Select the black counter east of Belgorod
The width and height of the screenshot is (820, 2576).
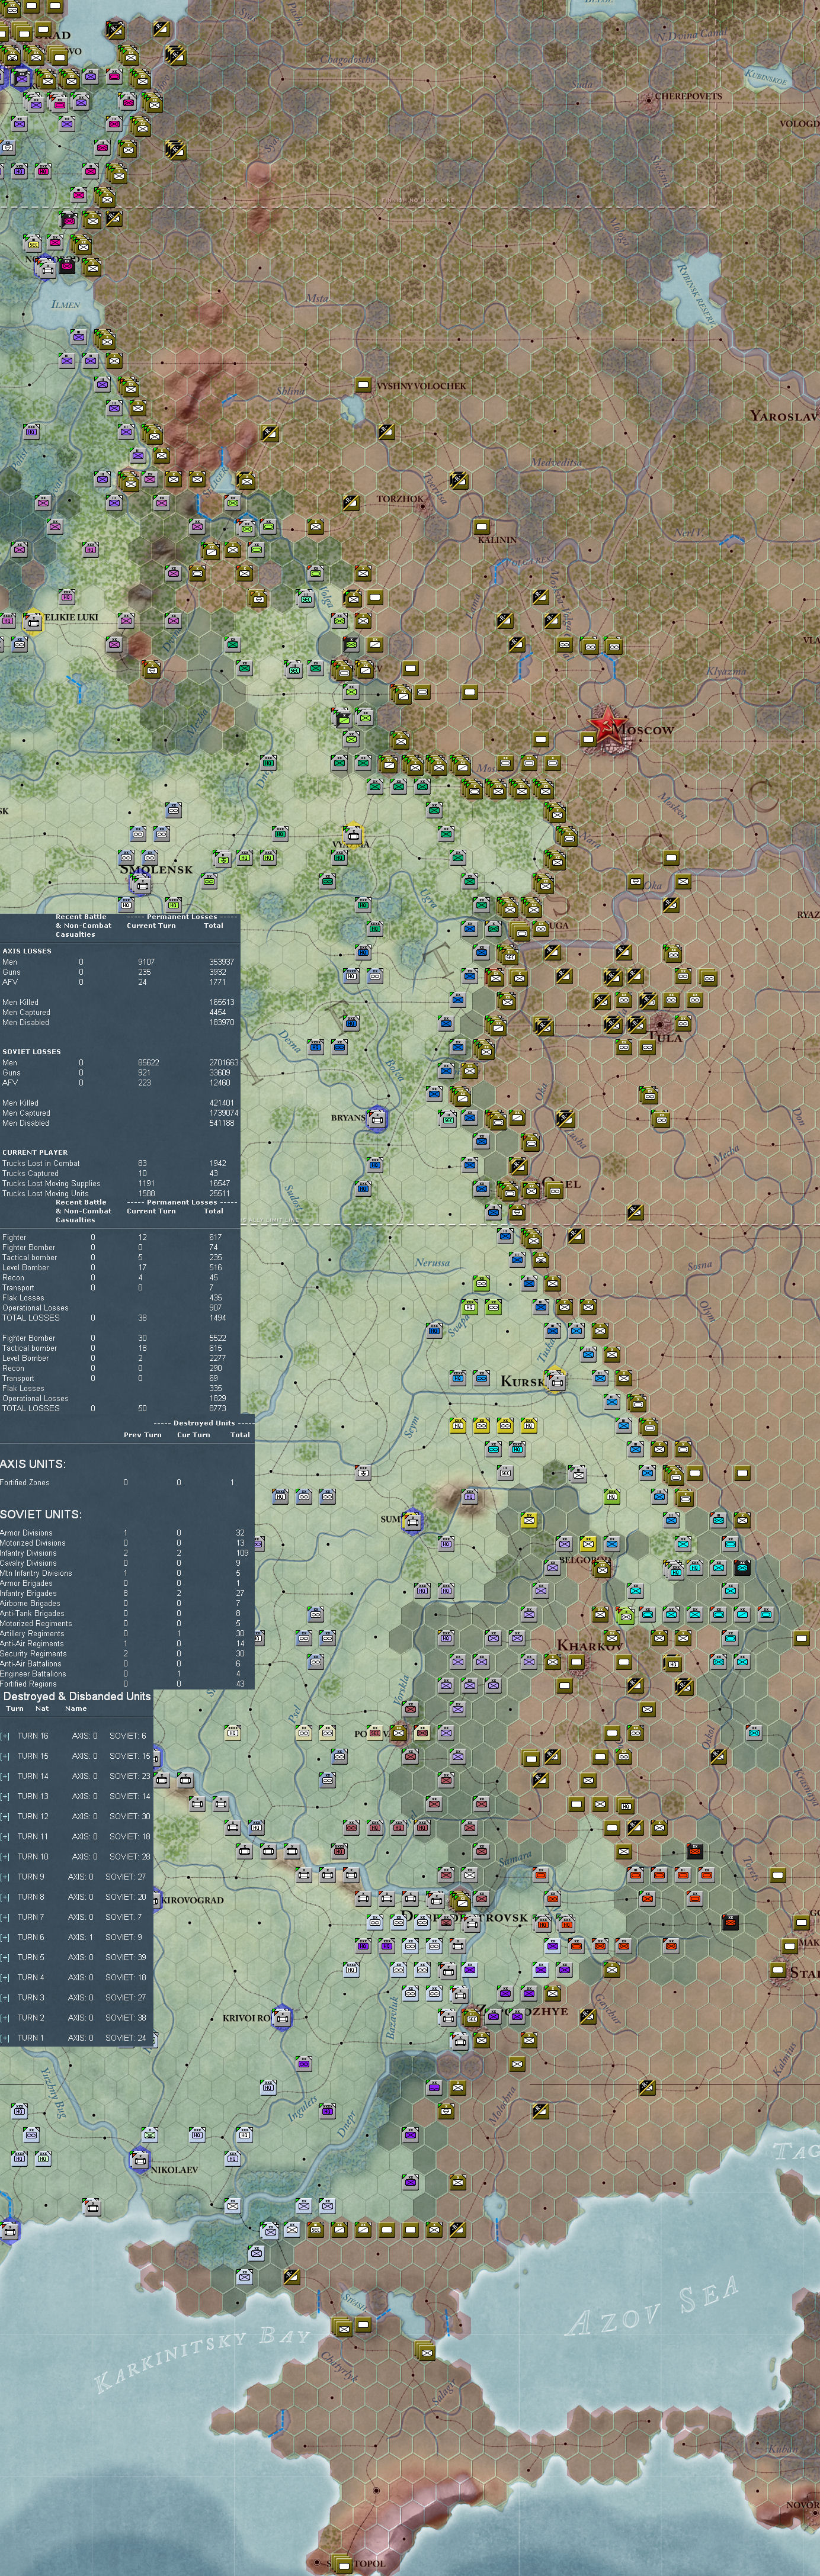pos(742,1567)
